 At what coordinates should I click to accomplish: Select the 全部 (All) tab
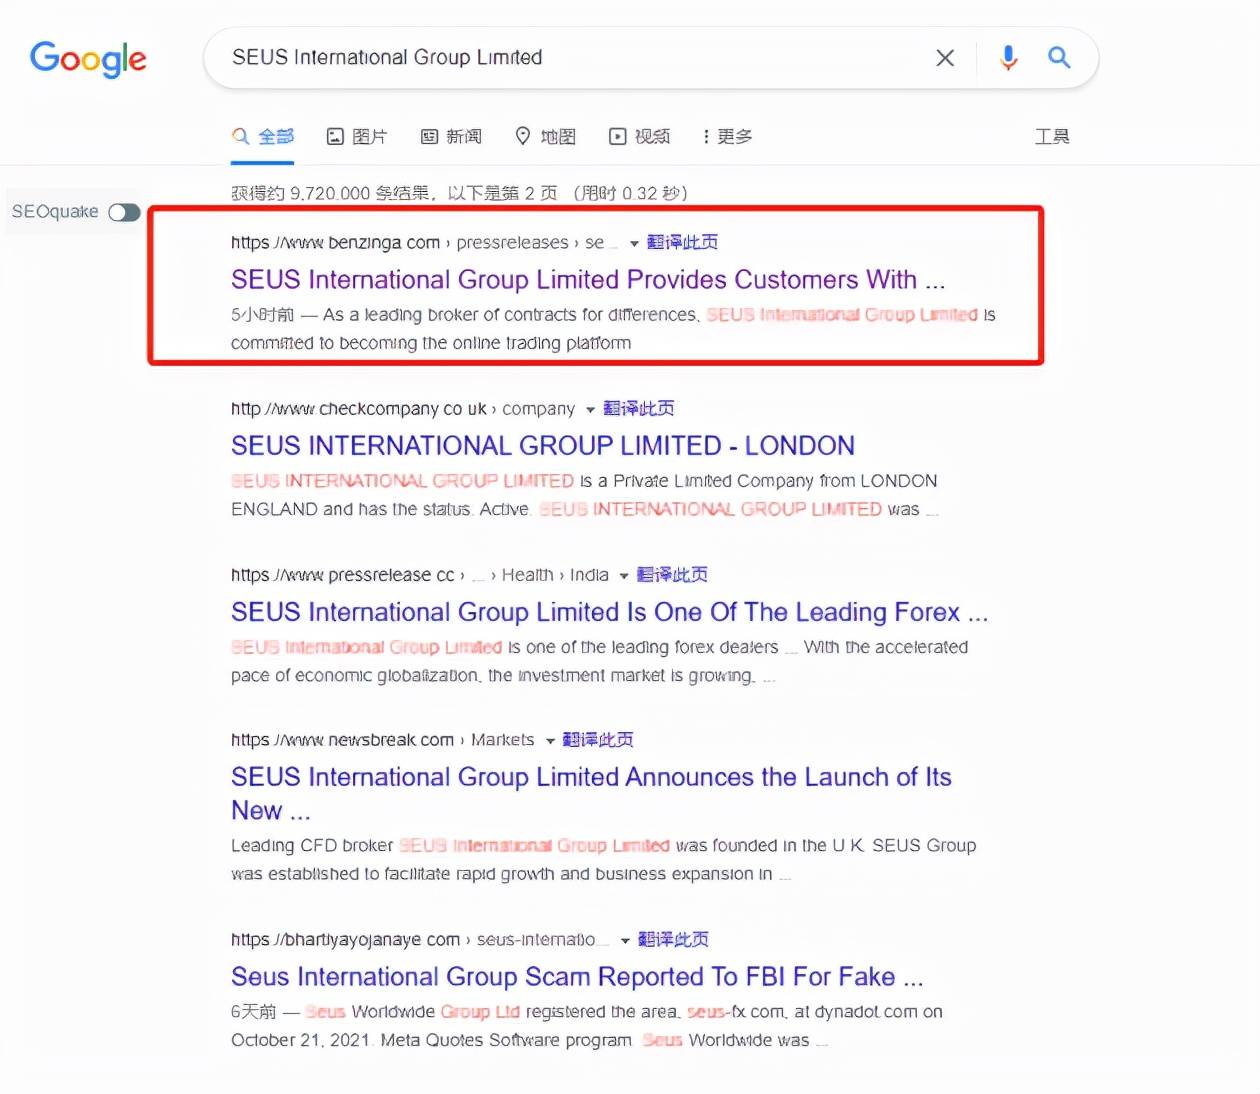pos(263,137)
